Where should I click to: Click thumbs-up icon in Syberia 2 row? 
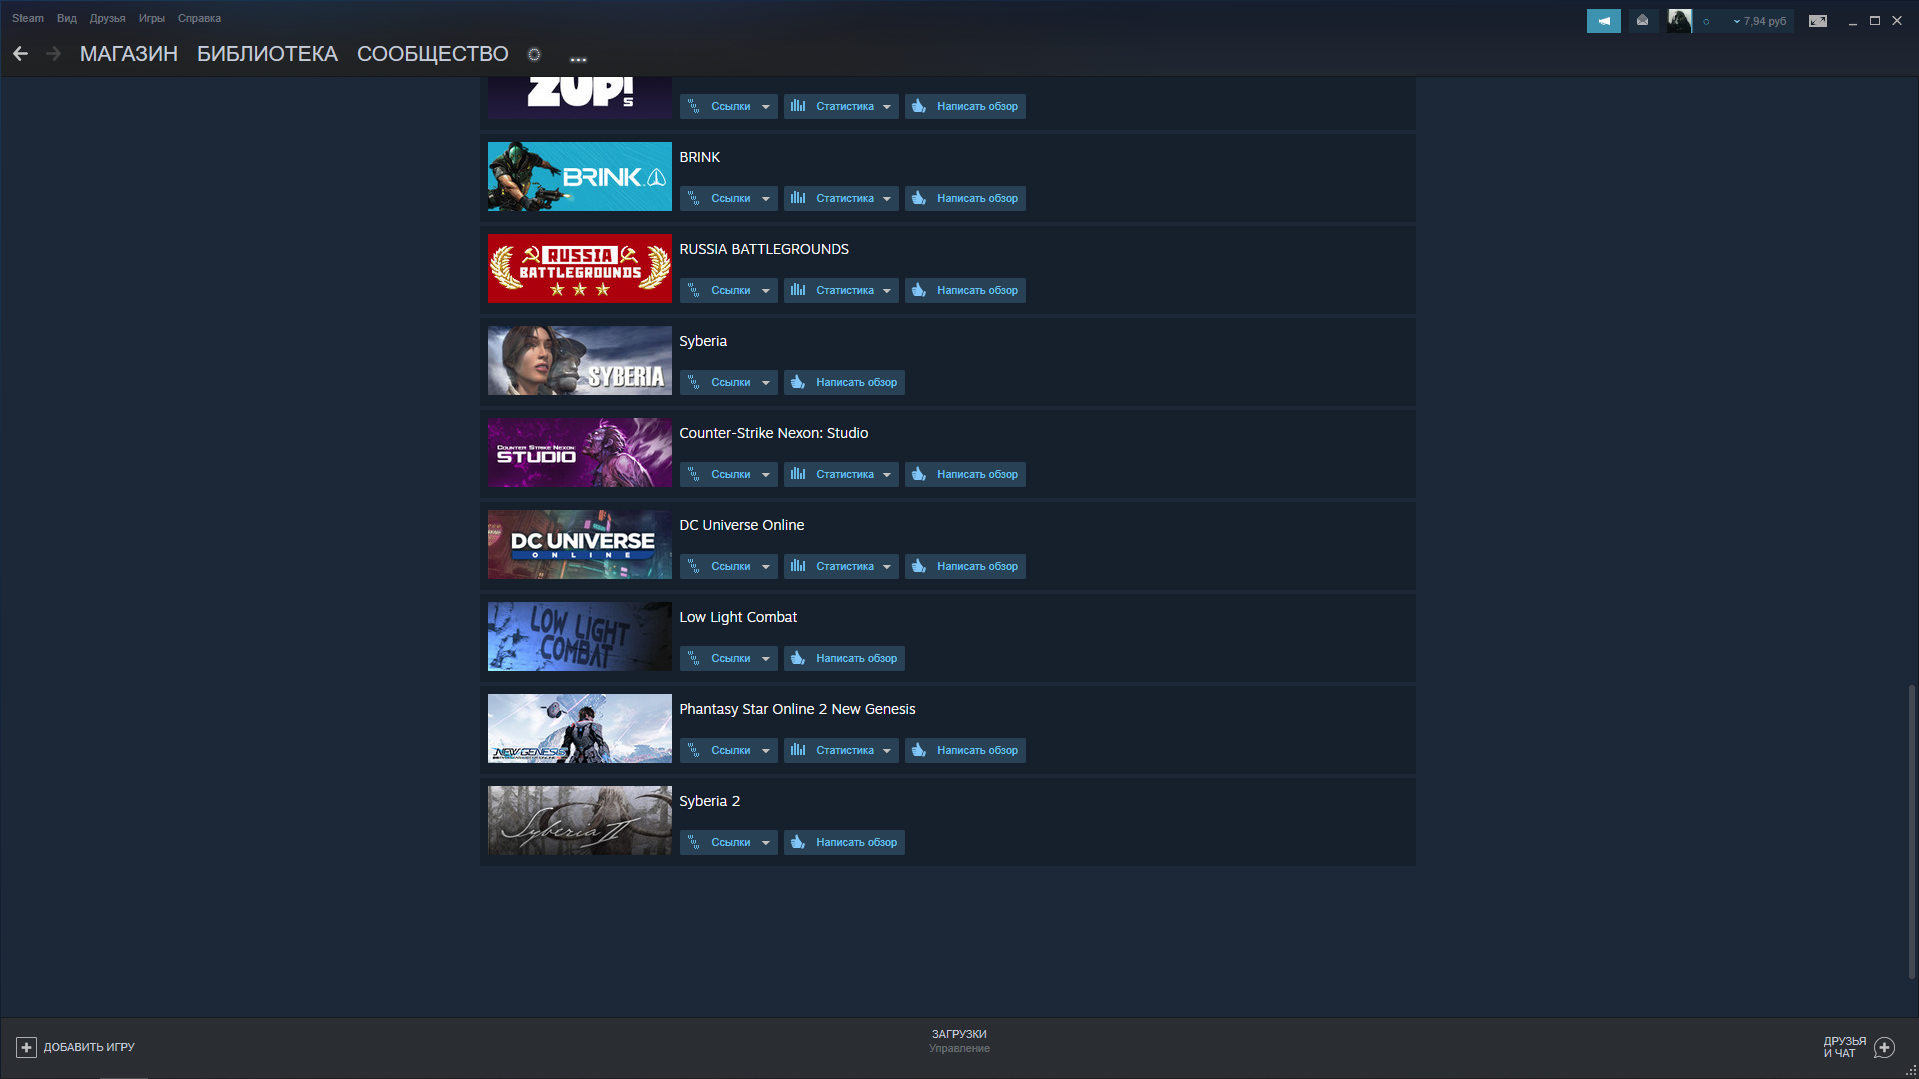pyautogui.click(x=798, y=842)
